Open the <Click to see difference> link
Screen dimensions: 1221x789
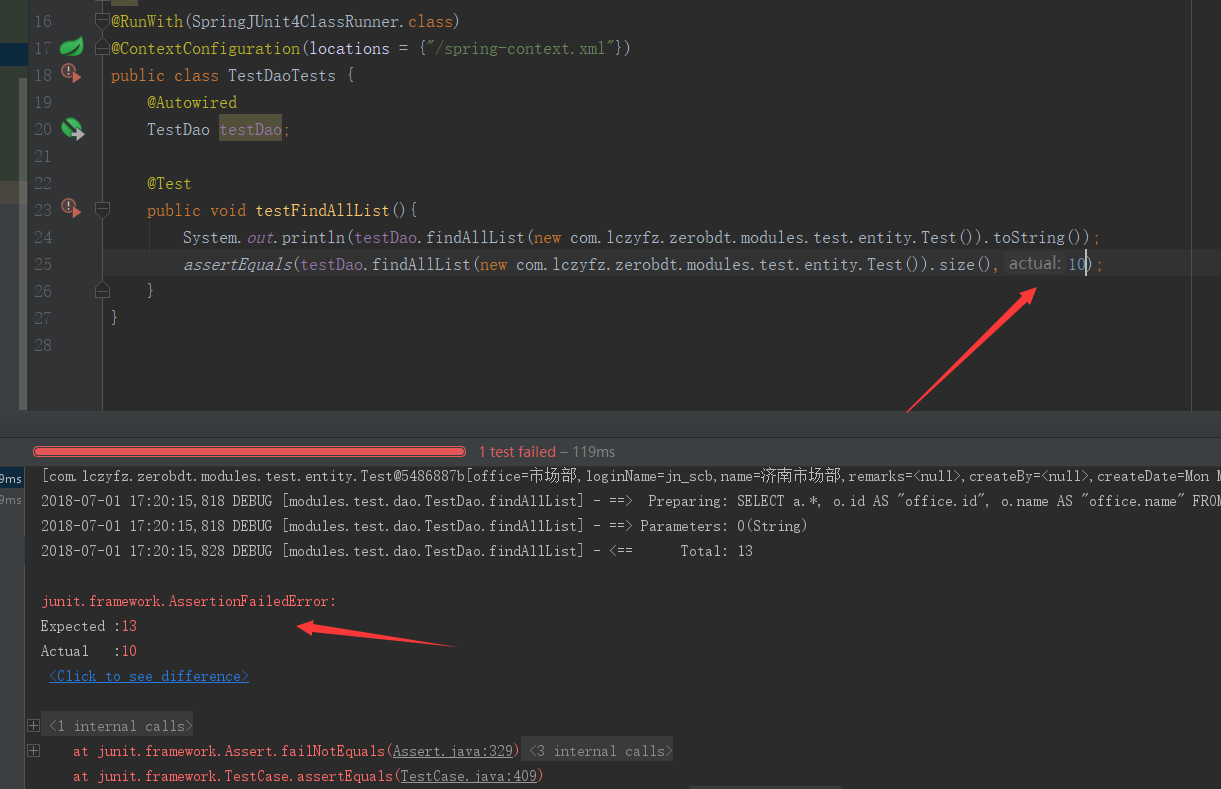click(x=149, y=676)
